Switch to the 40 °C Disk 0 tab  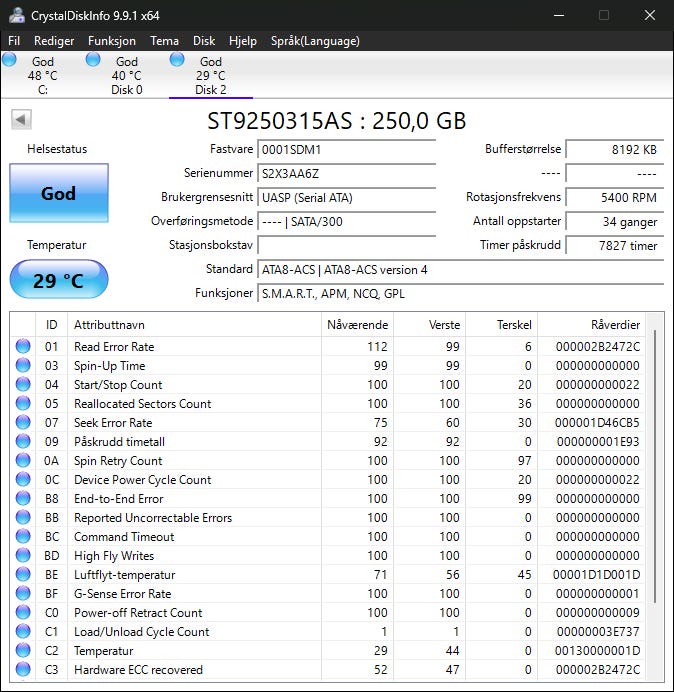[x=127, y=75]
